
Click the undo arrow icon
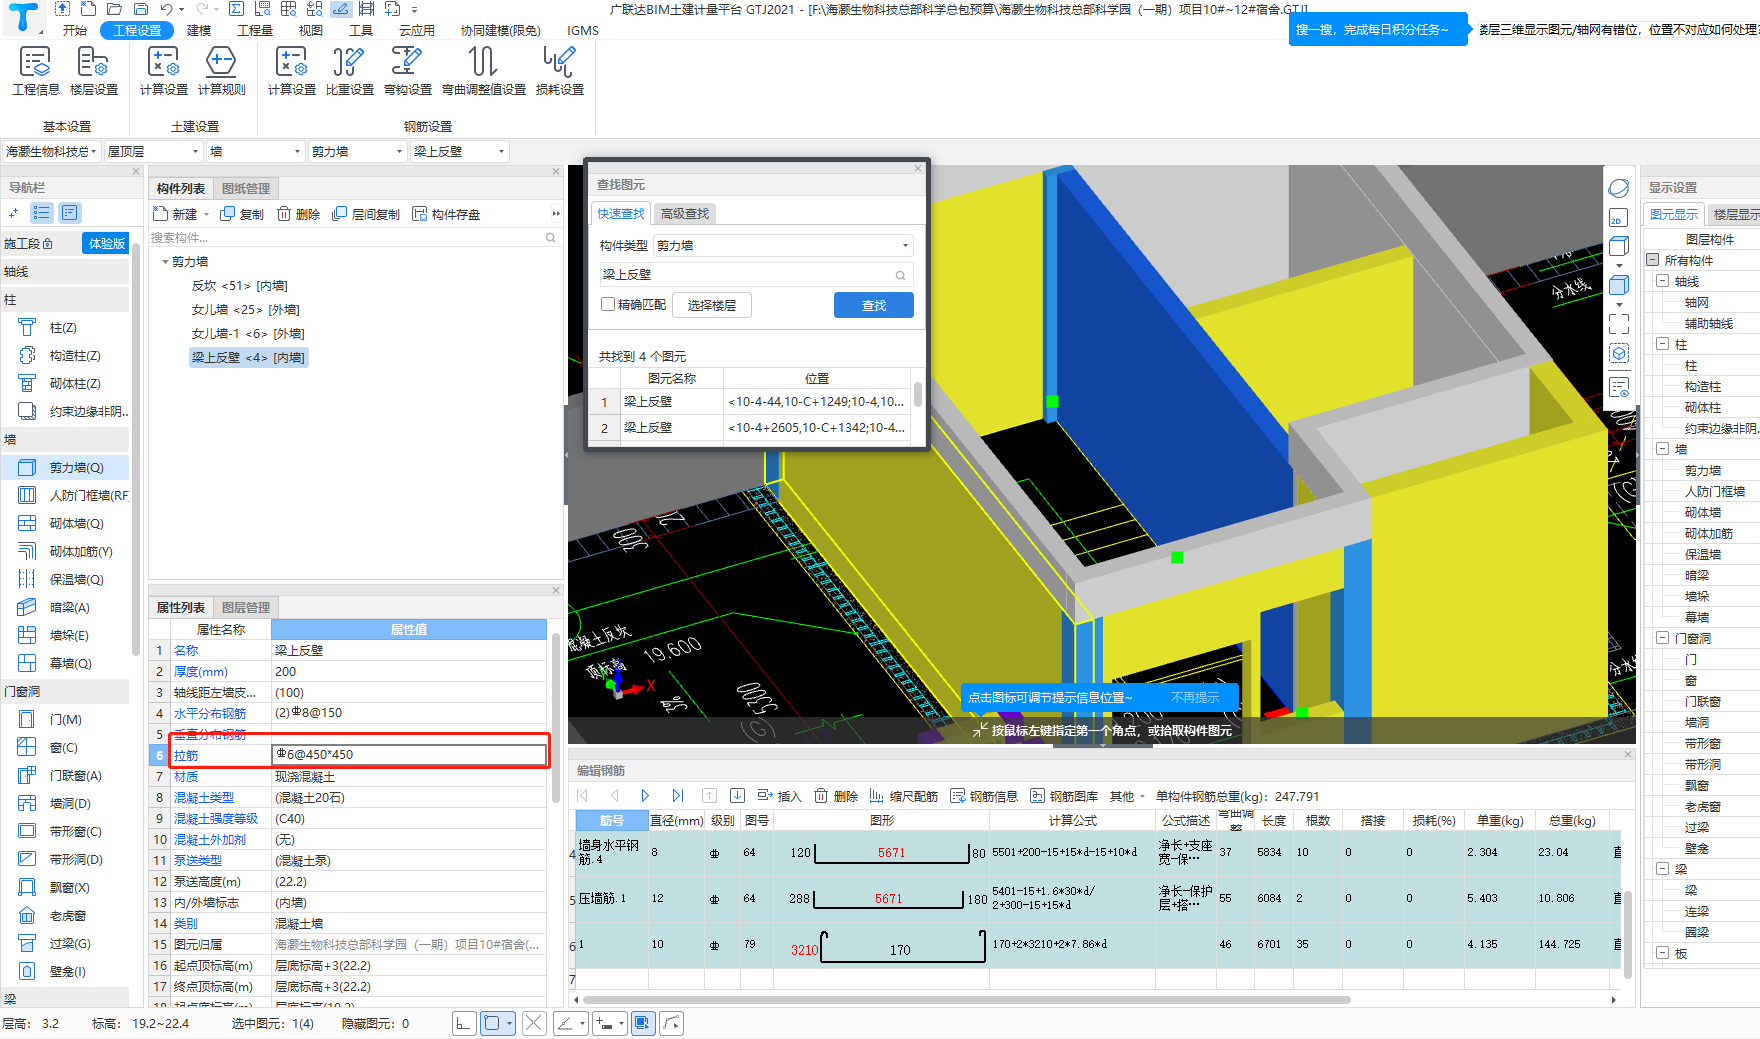click(x=167, y=9)
